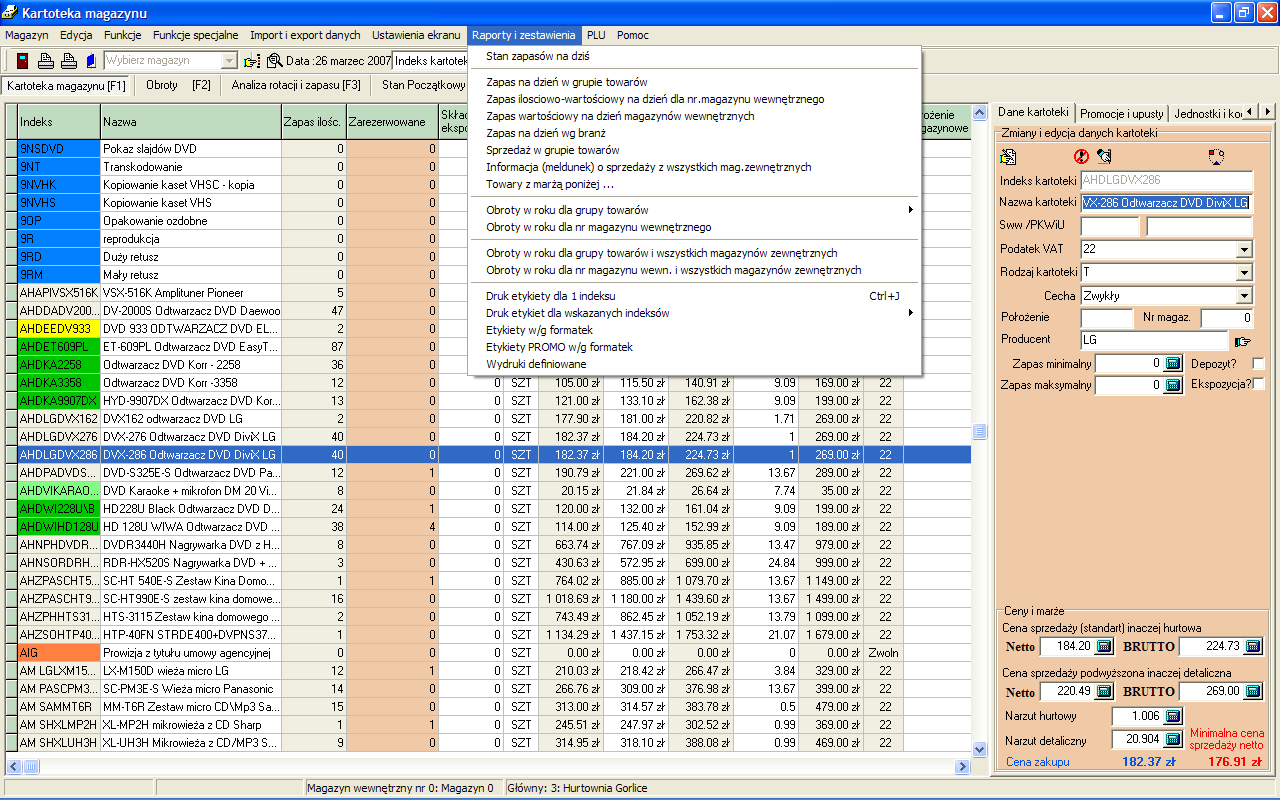Image resolution: width=1280 pixels, height=800 pixels.
Task: Expand the Rodzaj kartoteki dropdown
Action: point(1244,272)
